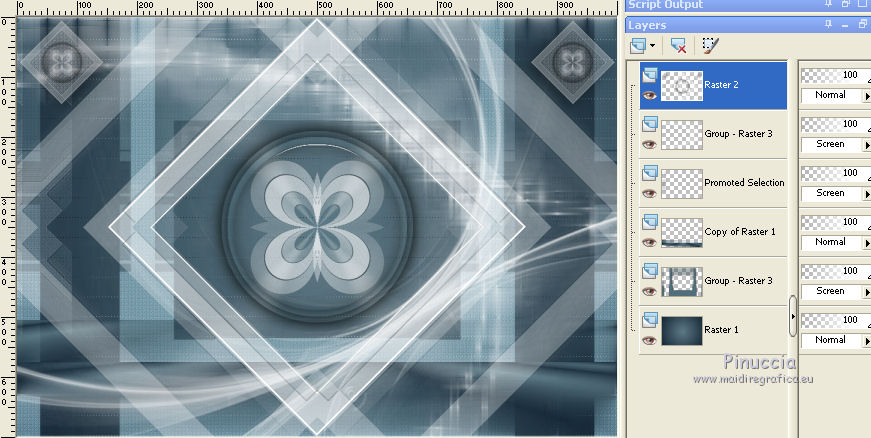Image resolution: width=871 pixels, height=438 pixels.
Task: Click the blue frame Group - Raster 3 thumbnail
Action: [682, 281]
